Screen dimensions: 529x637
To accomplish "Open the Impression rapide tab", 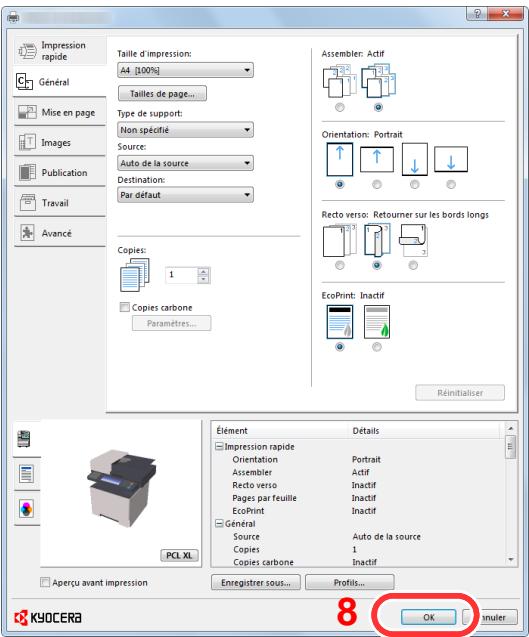I will [x=60, y=51].
